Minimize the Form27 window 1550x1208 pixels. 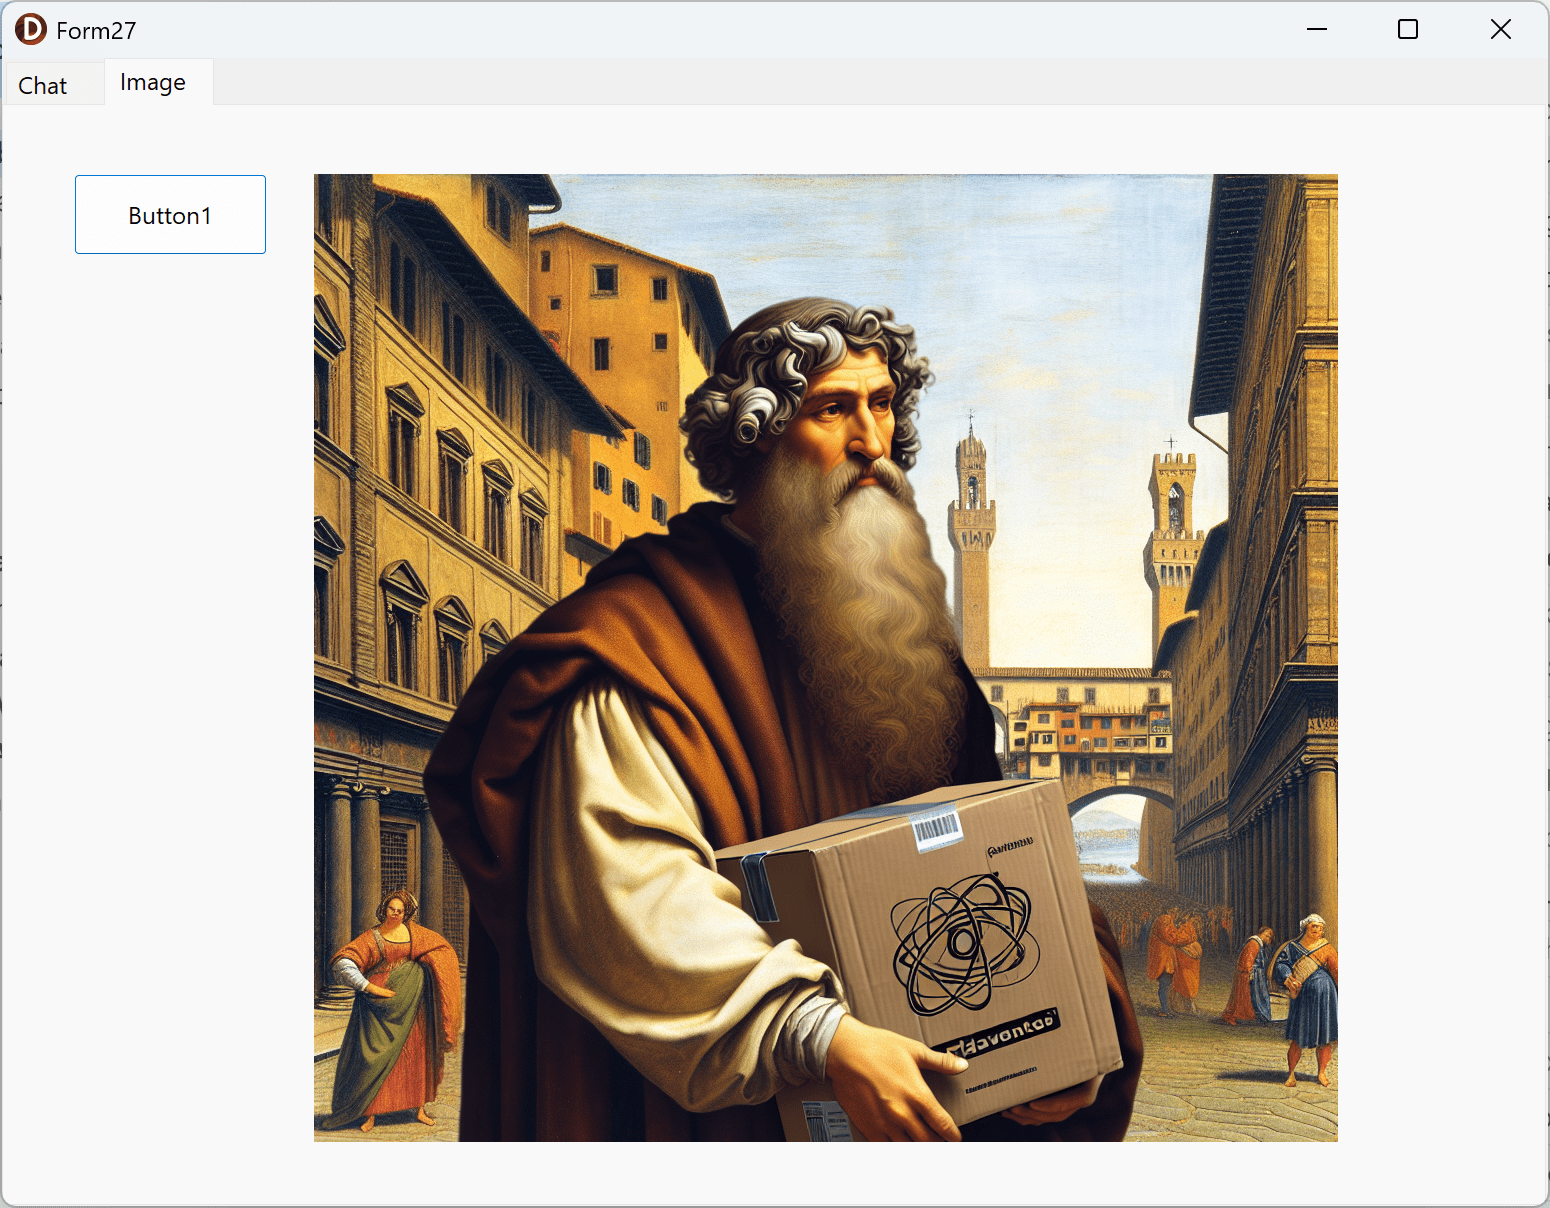[1317, 30]
